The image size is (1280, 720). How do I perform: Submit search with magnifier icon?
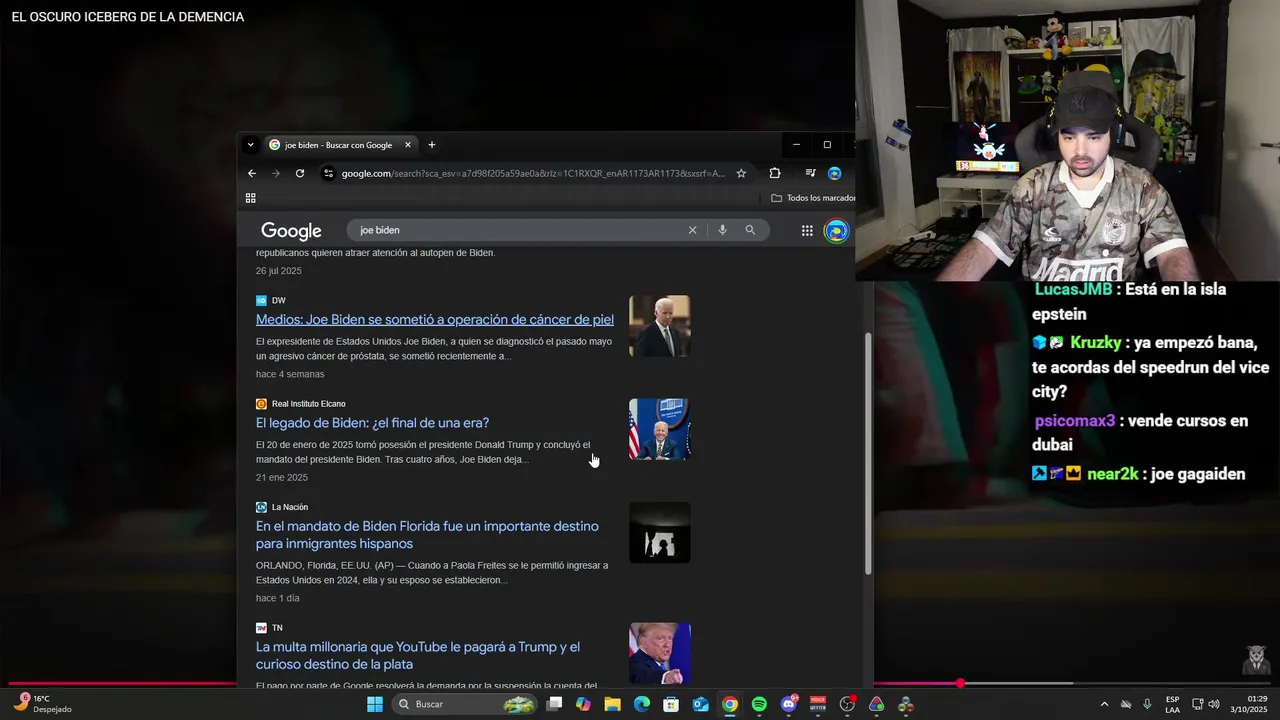750,230
